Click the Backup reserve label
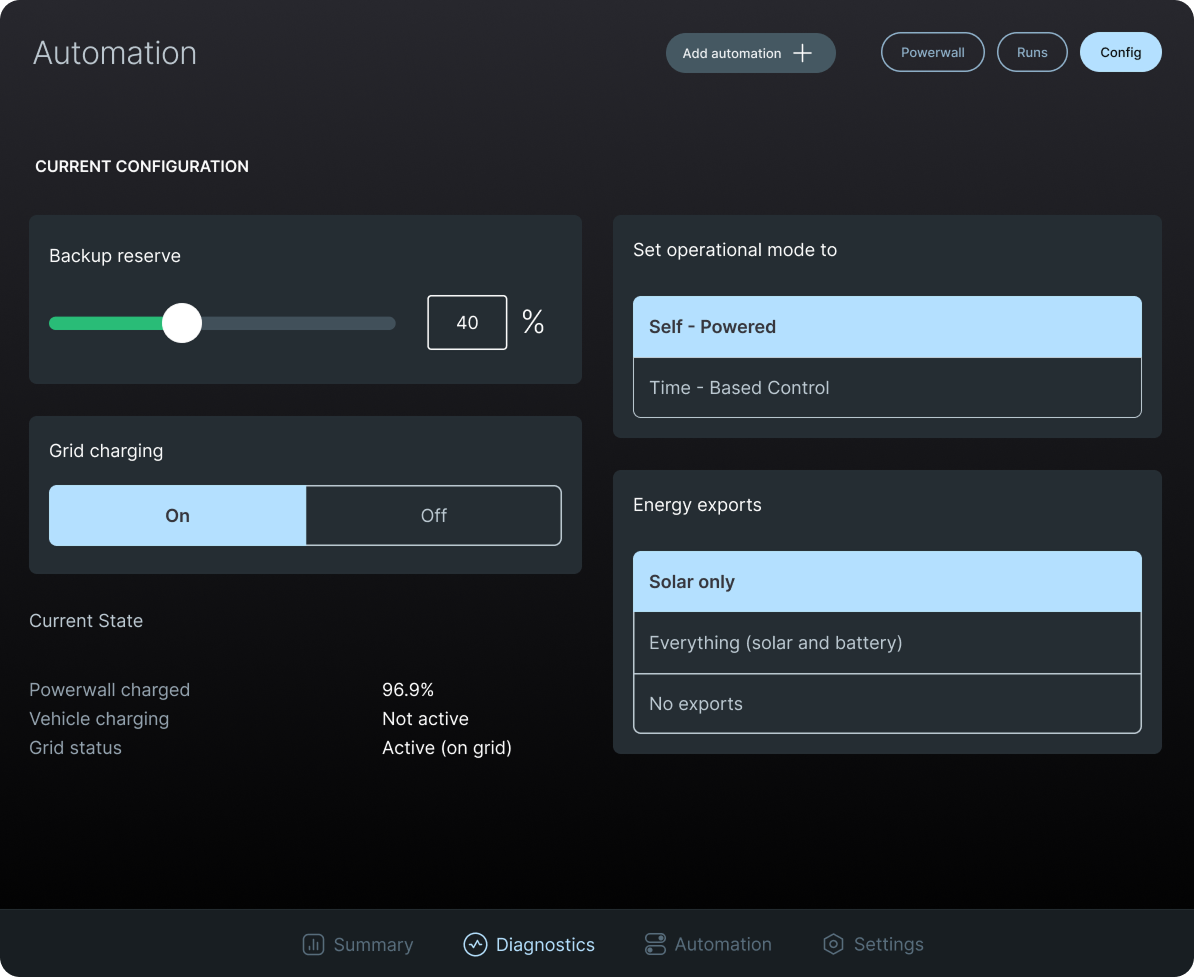This screenshot has height=977, width=1194. (115, 256)
